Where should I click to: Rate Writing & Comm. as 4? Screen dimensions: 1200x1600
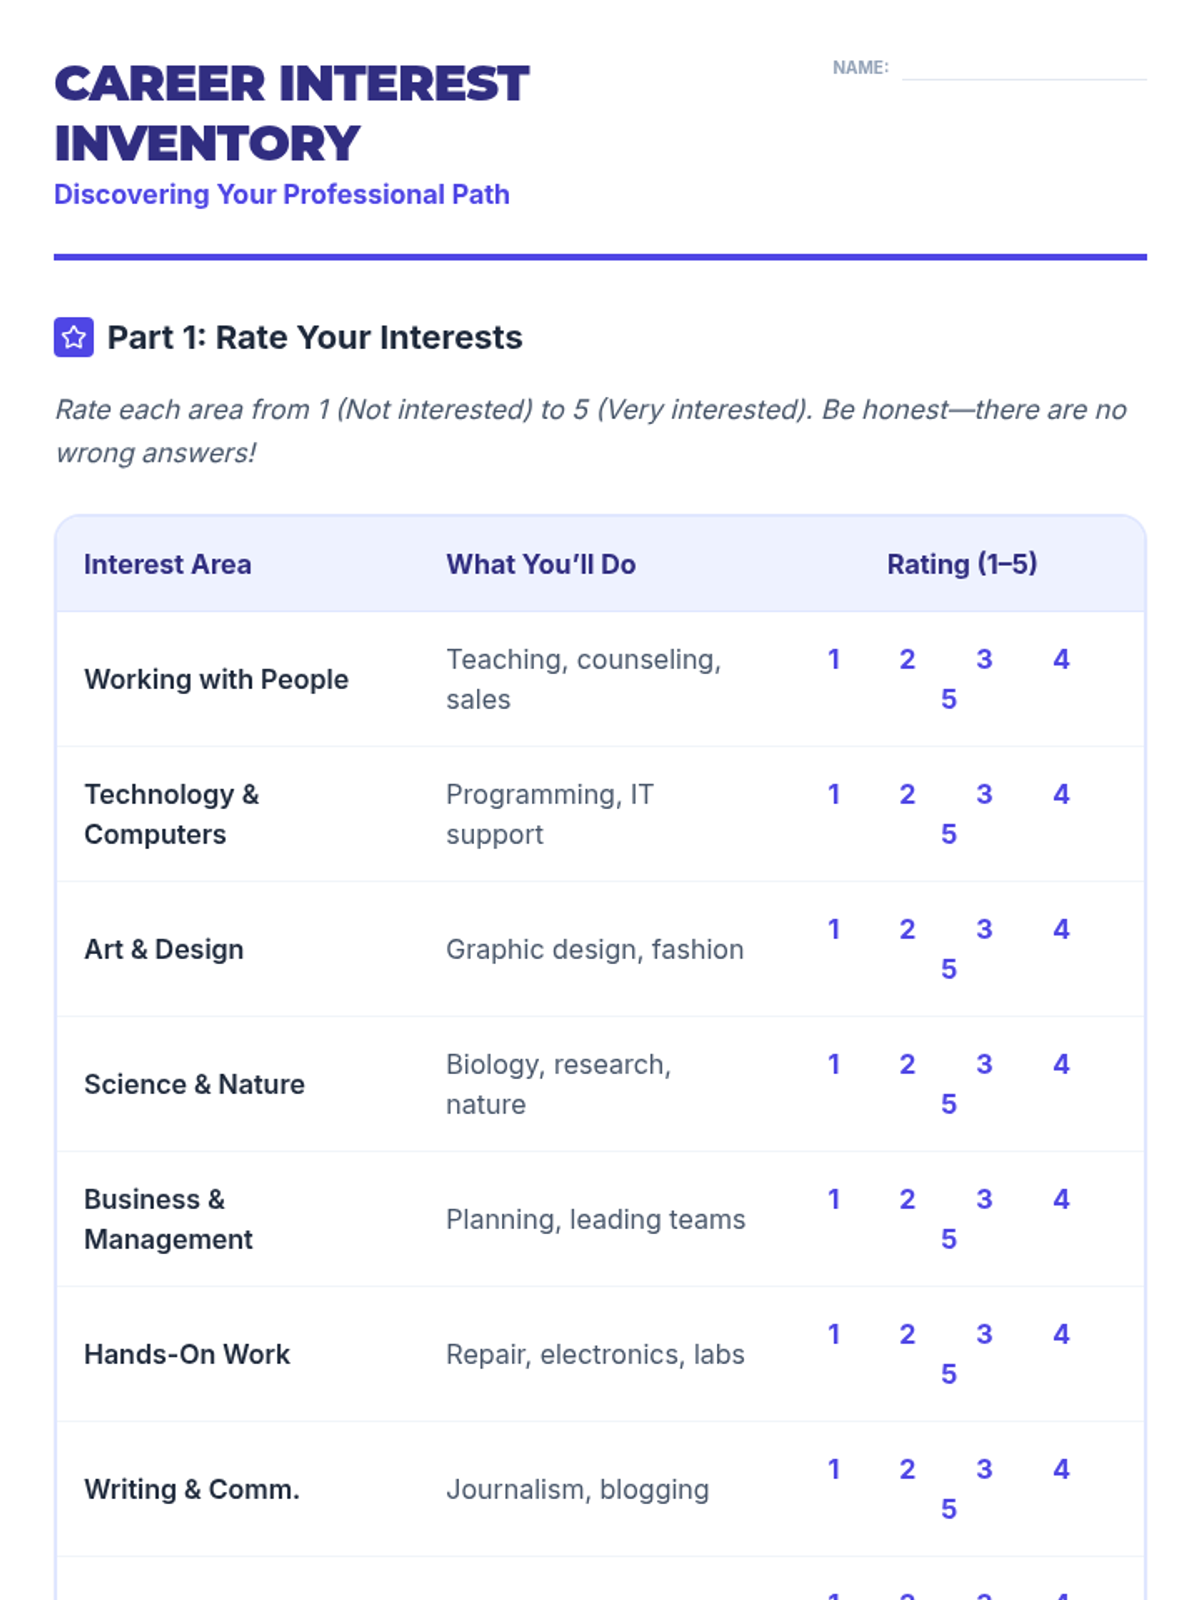coord(1061,1469)
